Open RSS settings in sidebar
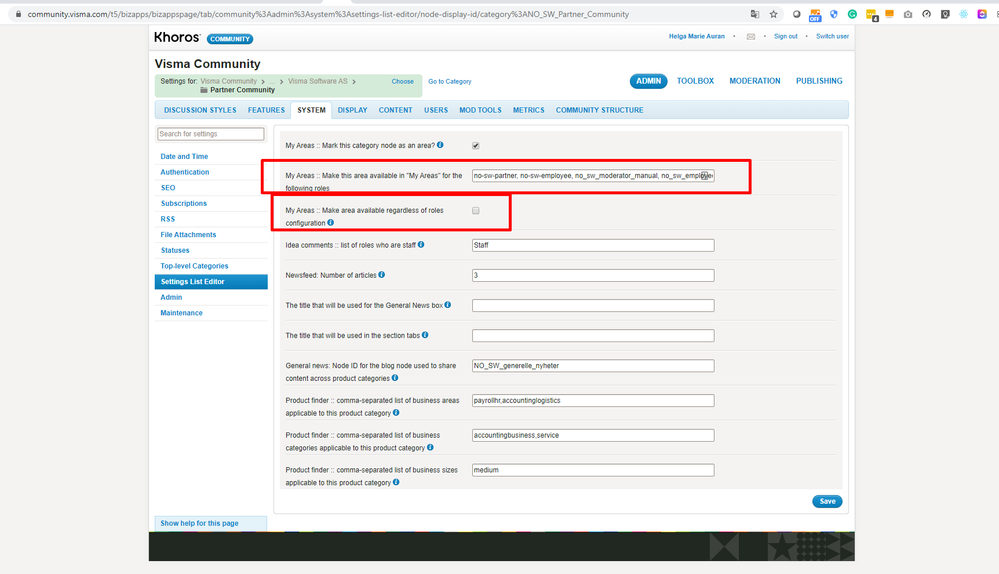This screenshot has height=574, width=999. (168, 219)
